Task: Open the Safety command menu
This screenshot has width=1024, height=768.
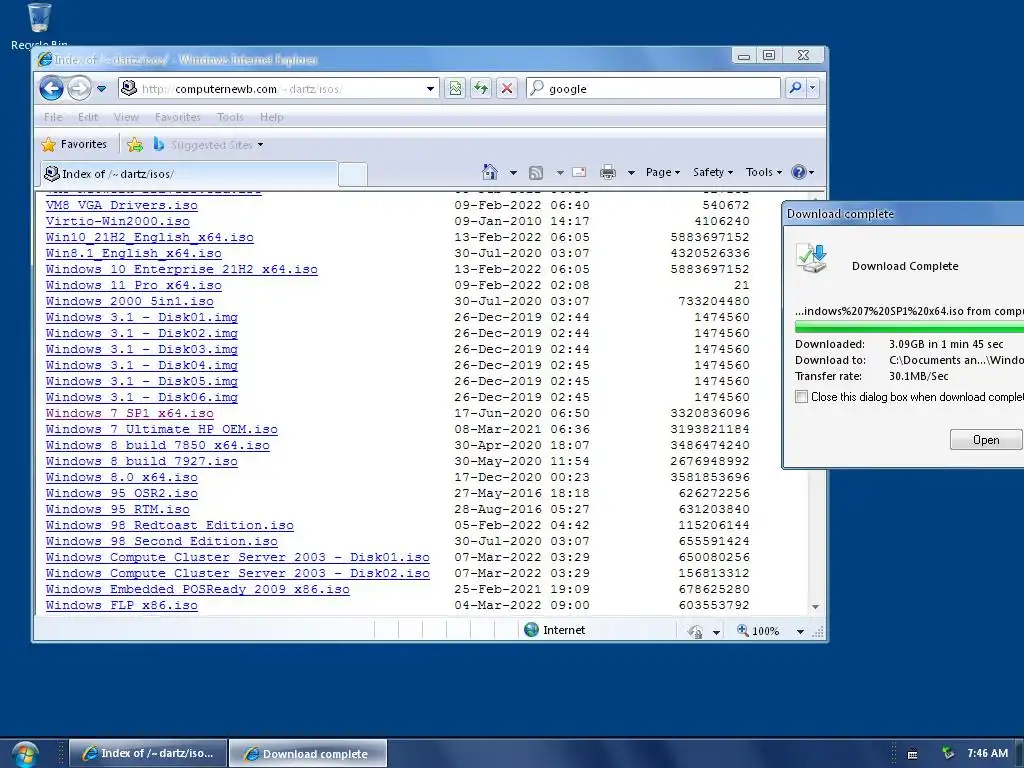Action: click(712, 172)
